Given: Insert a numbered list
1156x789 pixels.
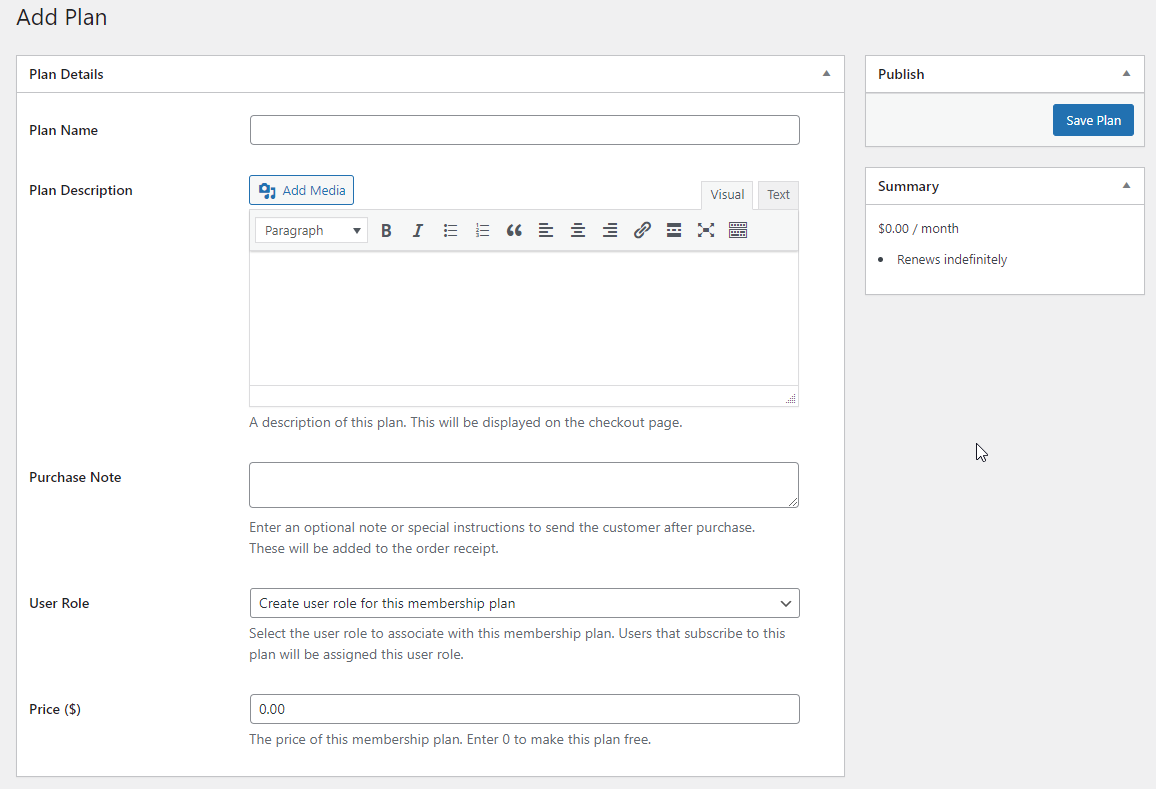Looking at the screenshot, I should (482, 230).
